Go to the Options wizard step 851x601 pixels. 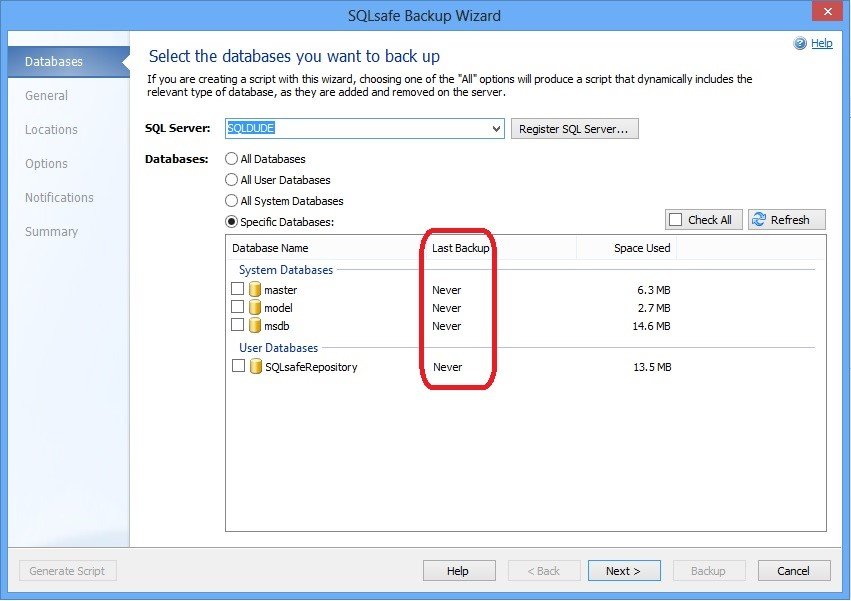coord(46,163)
